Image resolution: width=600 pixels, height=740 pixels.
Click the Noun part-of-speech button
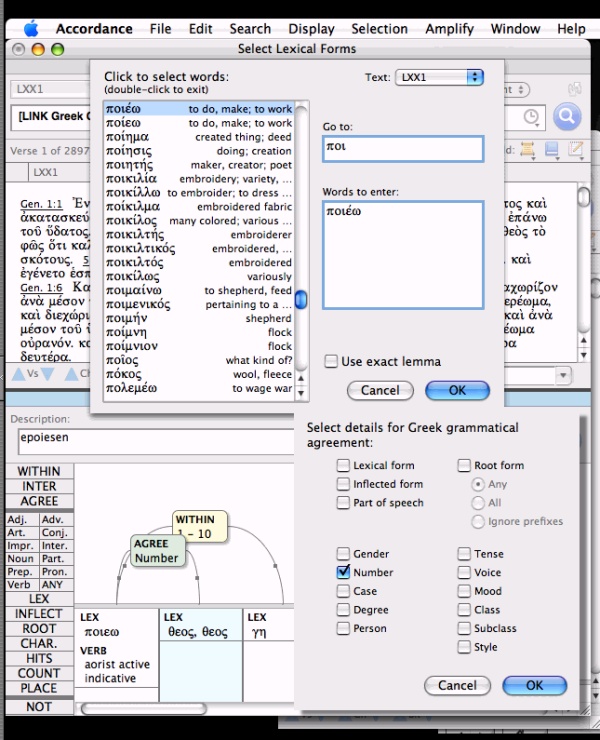(x=22, y=558)
